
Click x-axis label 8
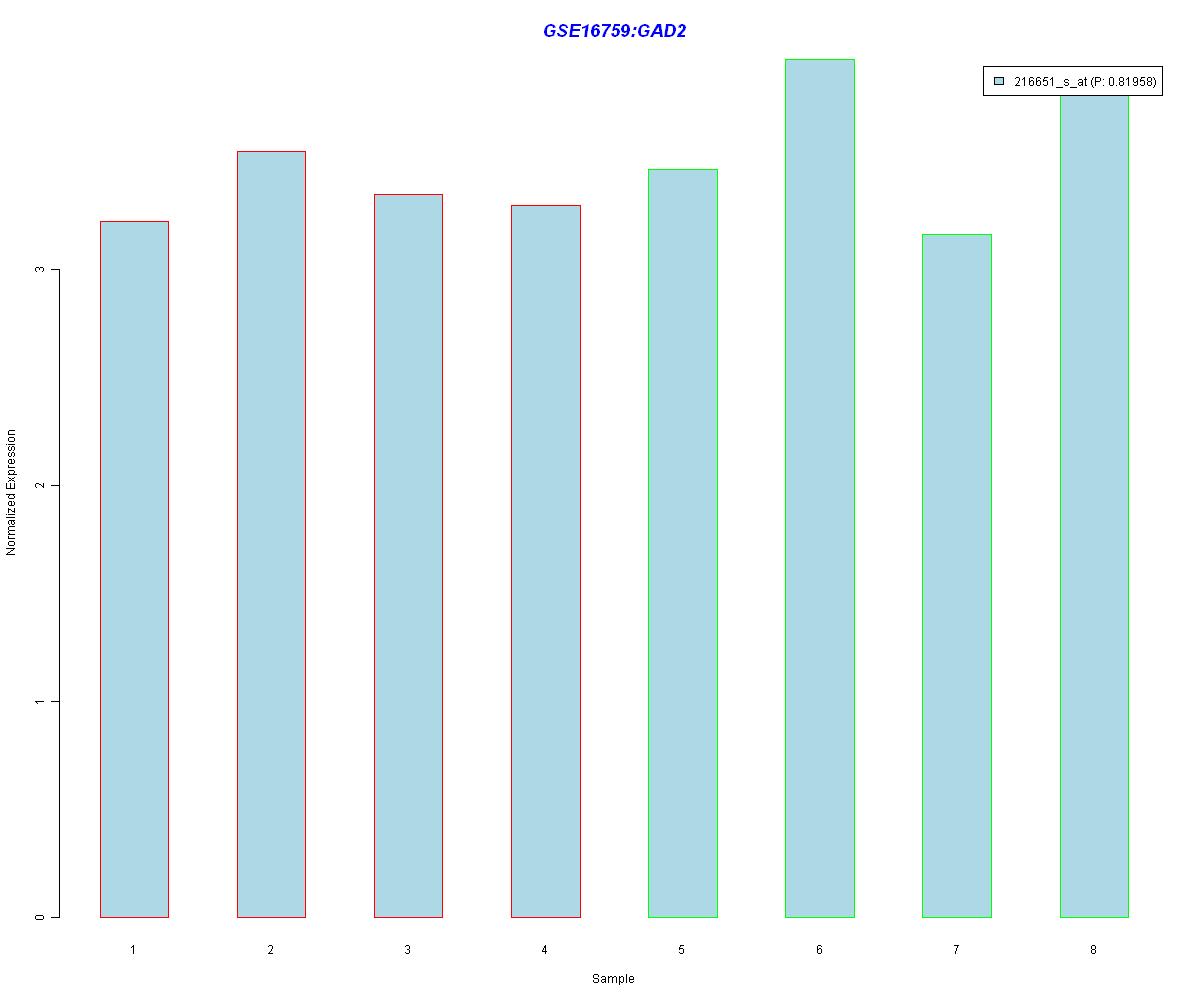(1093, 949)
